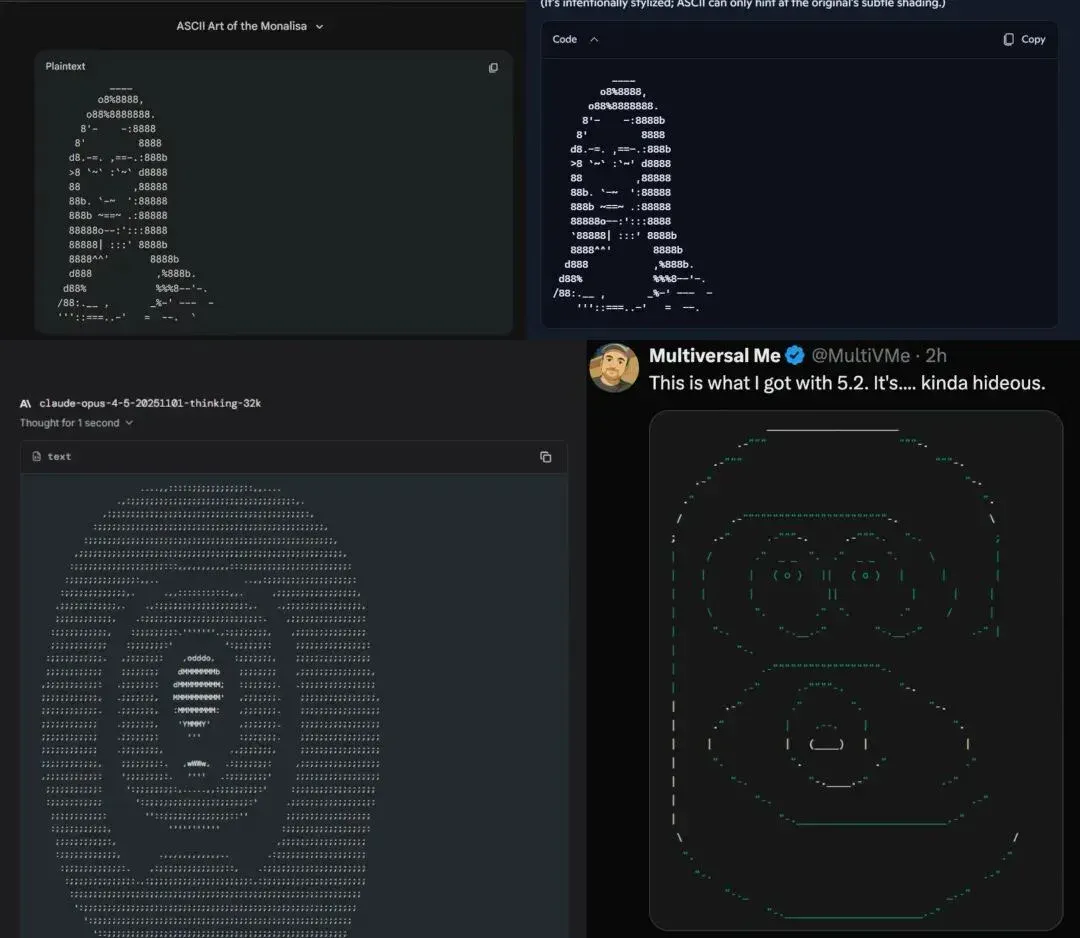Open the 2h tweet timestamp

pos(935,355)
